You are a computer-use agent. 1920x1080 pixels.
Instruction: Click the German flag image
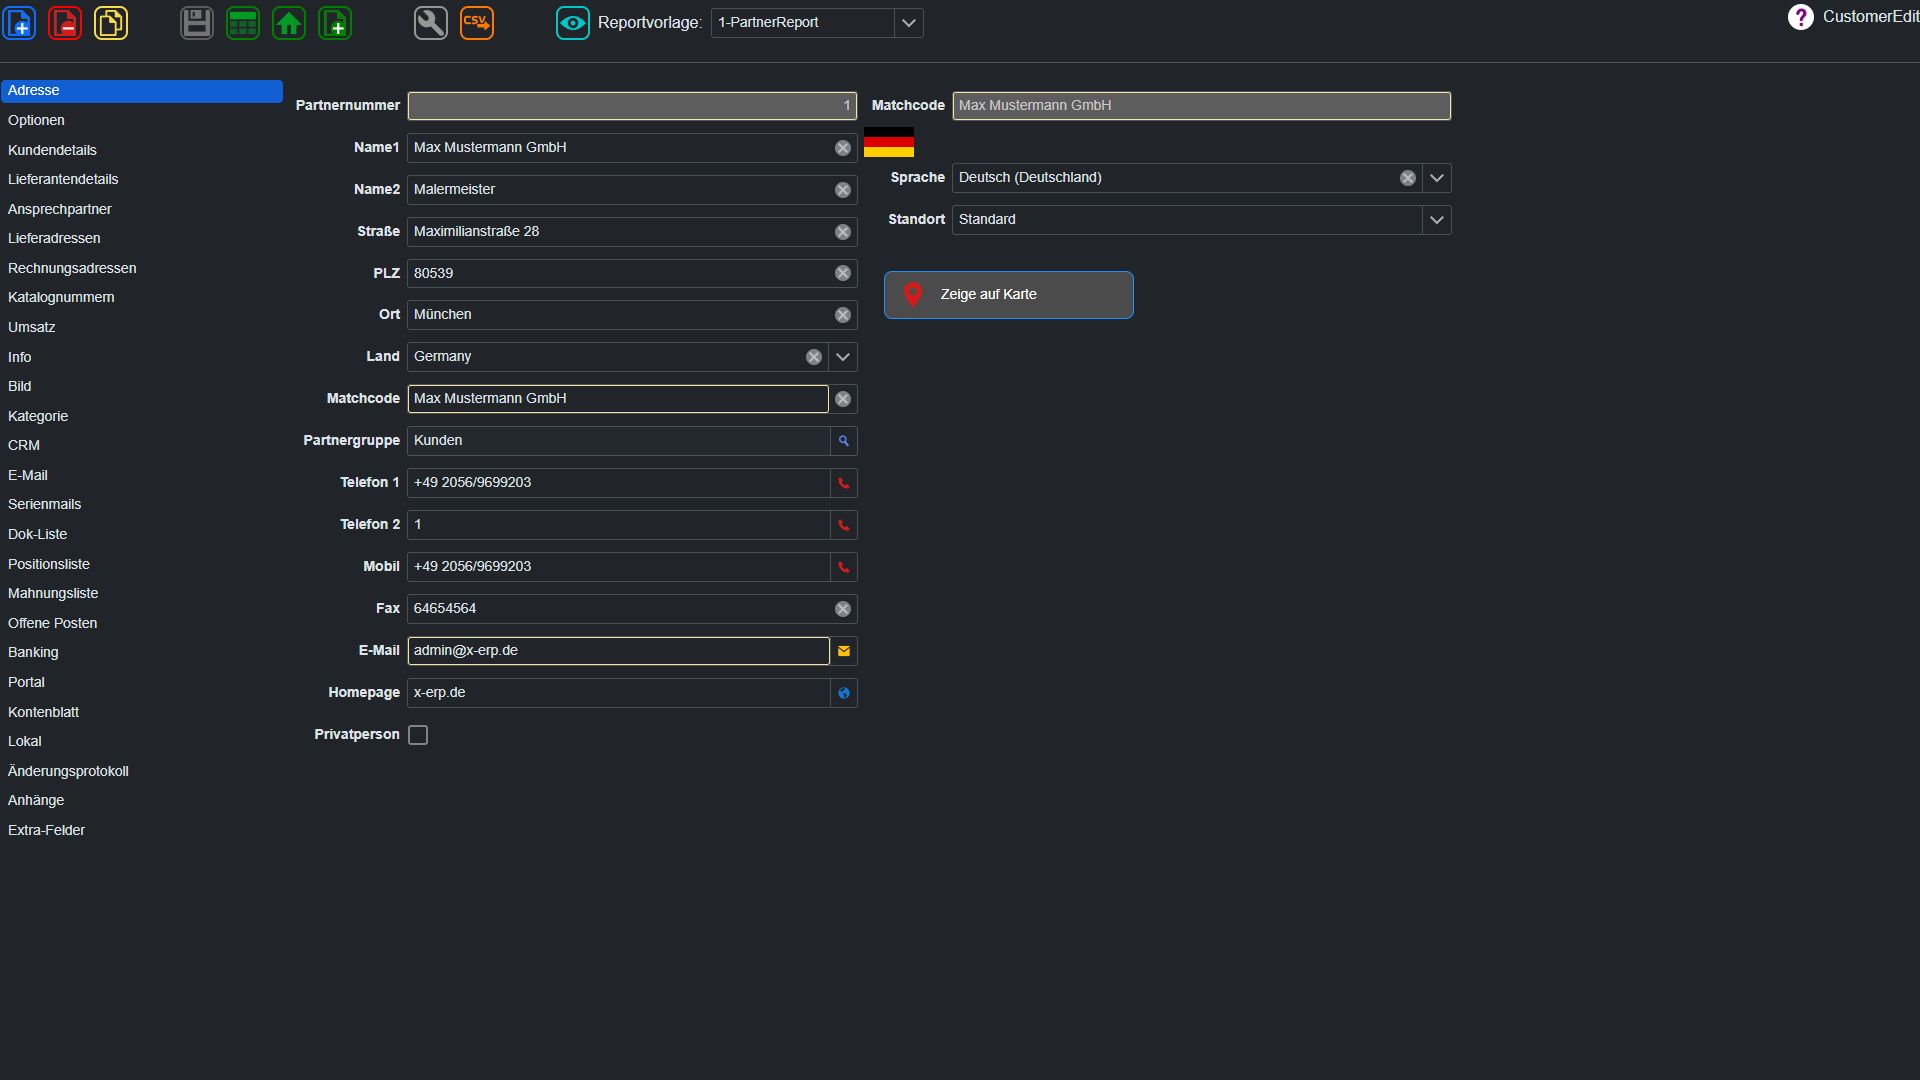point(889,142)
